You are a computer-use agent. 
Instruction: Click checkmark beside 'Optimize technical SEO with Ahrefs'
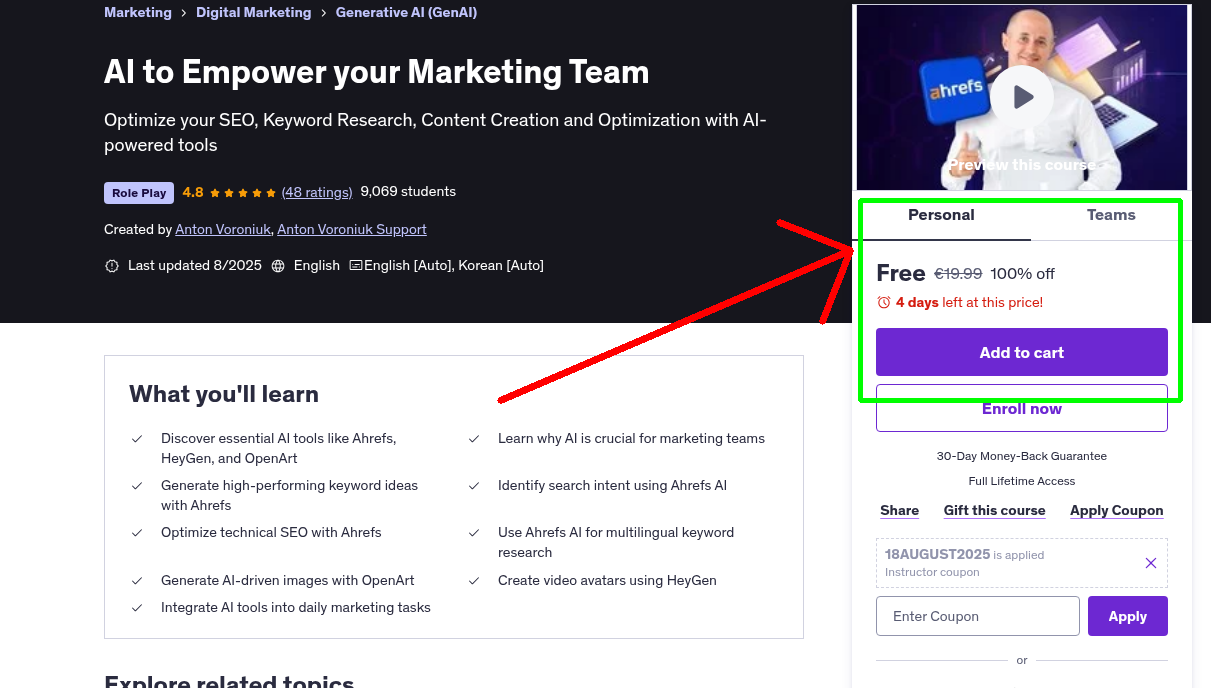tap(137, 533)
